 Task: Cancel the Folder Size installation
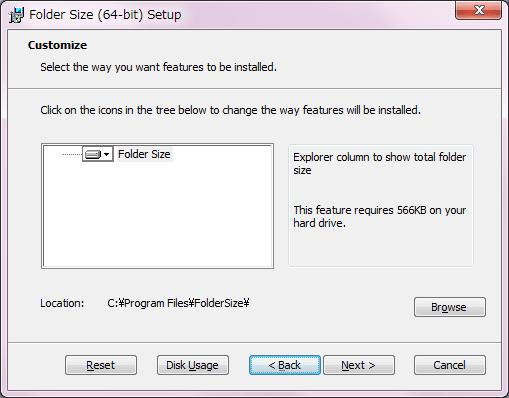point(450,365)
